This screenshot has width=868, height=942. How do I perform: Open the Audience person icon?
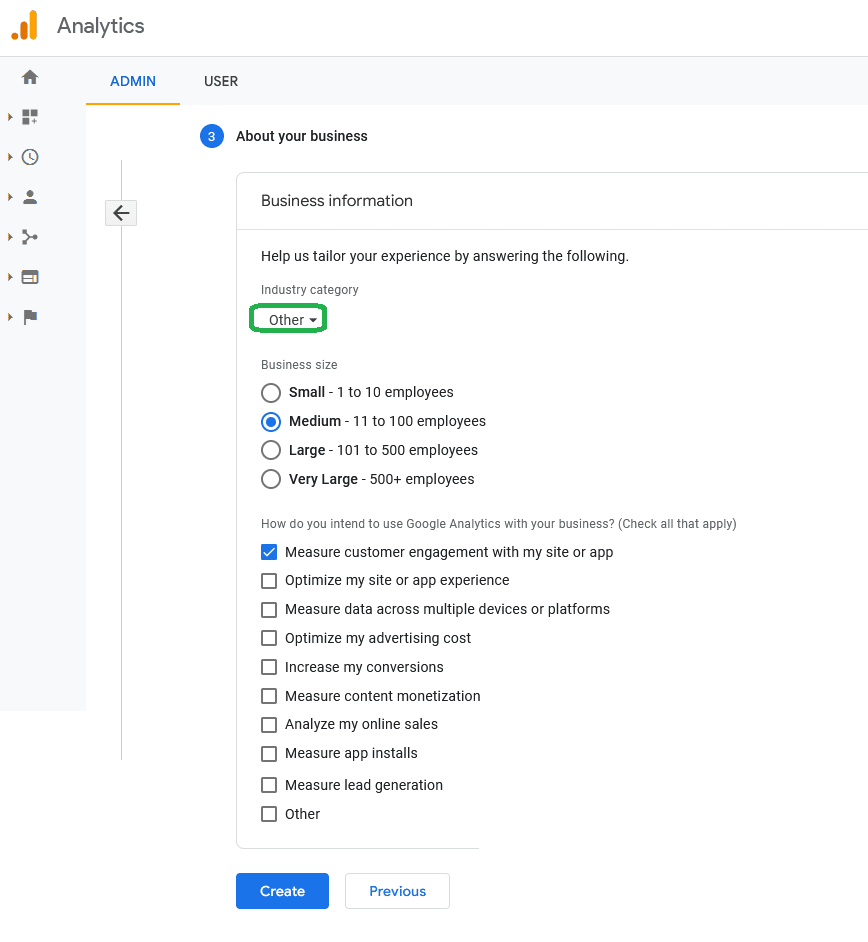[30, 197]
